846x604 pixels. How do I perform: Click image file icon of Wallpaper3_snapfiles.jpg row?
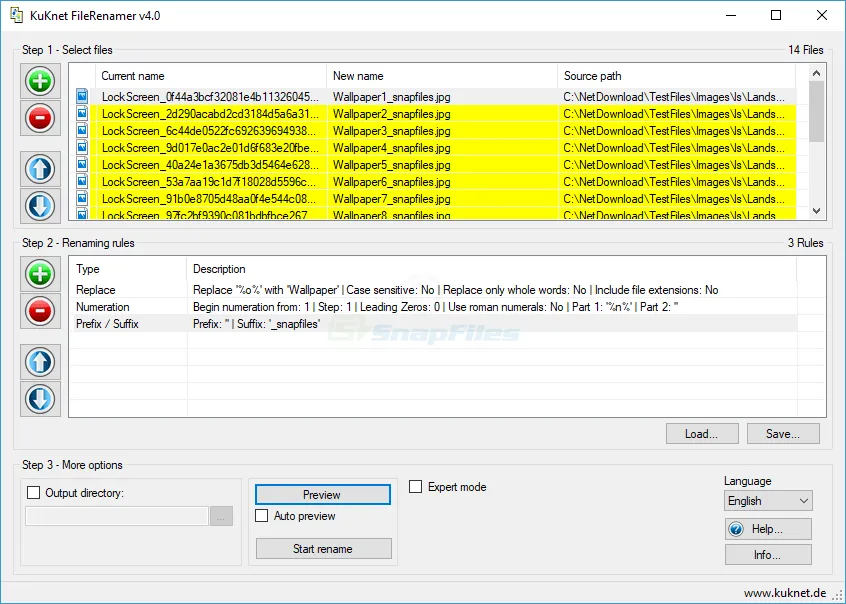(x=82, y=130)
